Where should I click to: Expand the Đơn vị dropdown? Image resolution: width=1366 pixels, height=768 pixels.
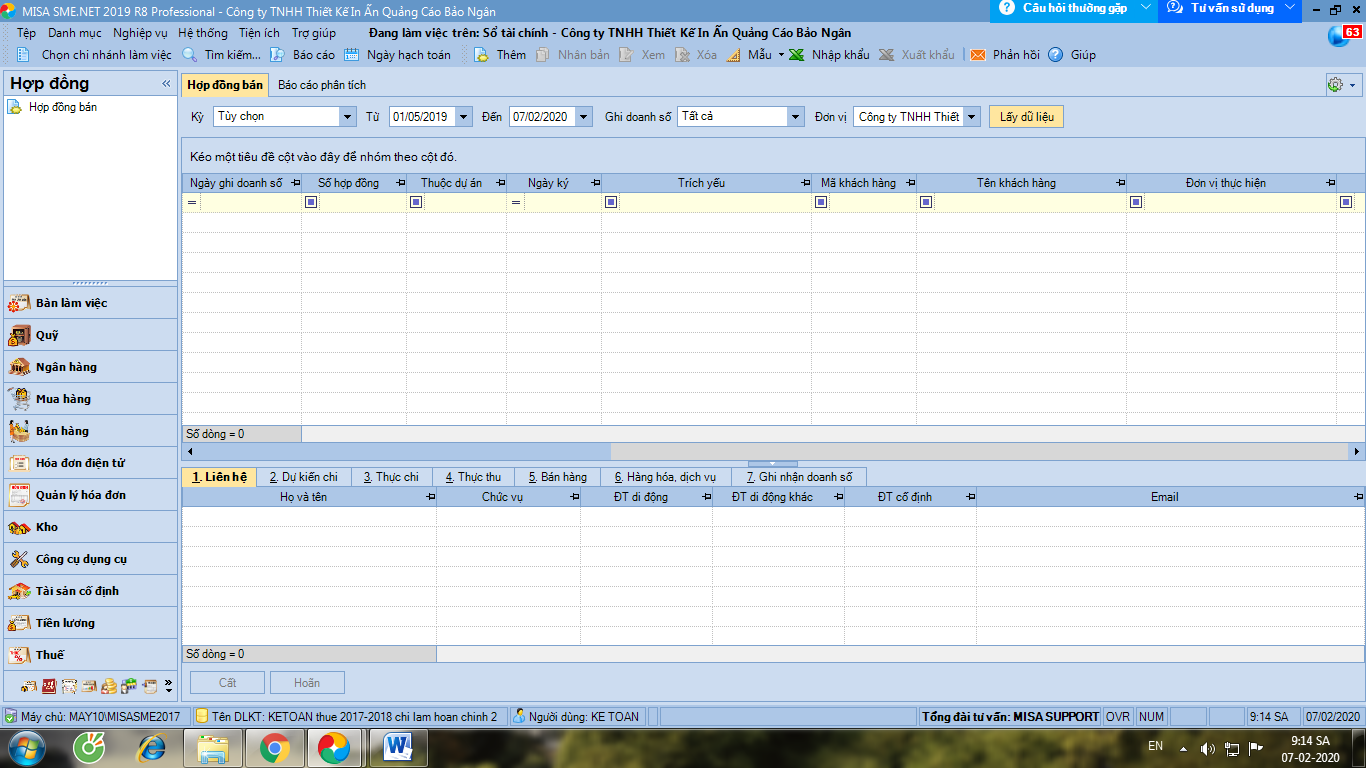tap(971, 117)
